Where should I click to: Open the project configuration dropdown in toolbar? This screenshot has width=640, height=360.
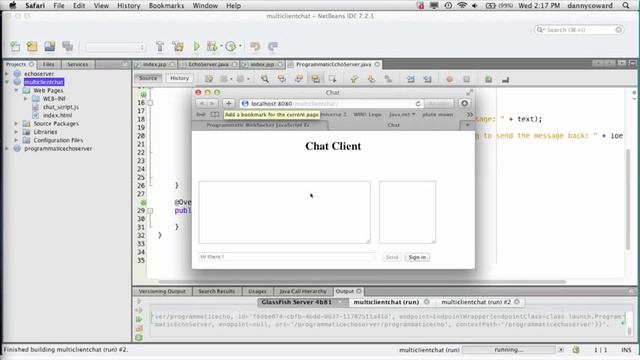click(116, 47)
